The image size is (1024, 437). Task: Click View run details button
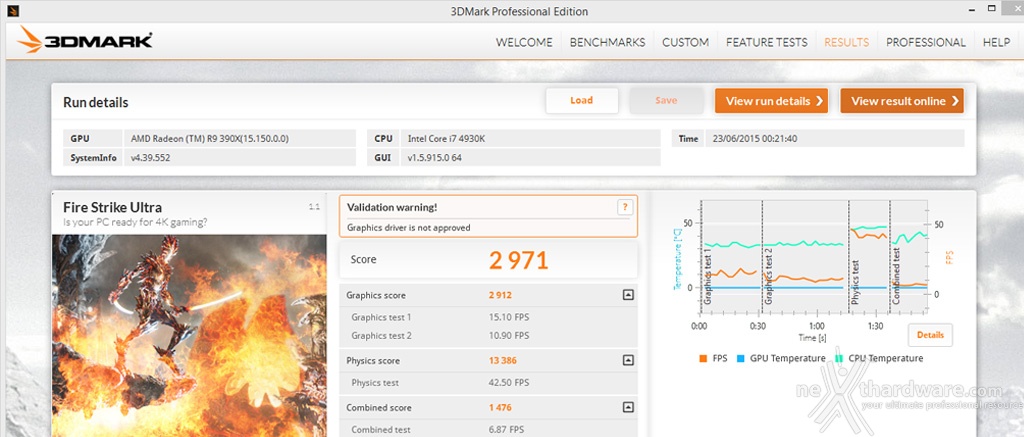771,101
